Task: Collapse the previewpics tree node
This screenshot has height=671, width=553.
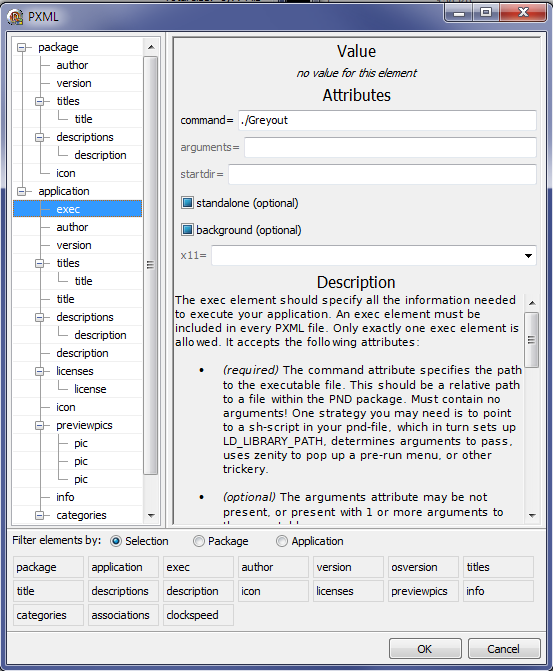Action: pyautogui.click(x=39, y=425)
